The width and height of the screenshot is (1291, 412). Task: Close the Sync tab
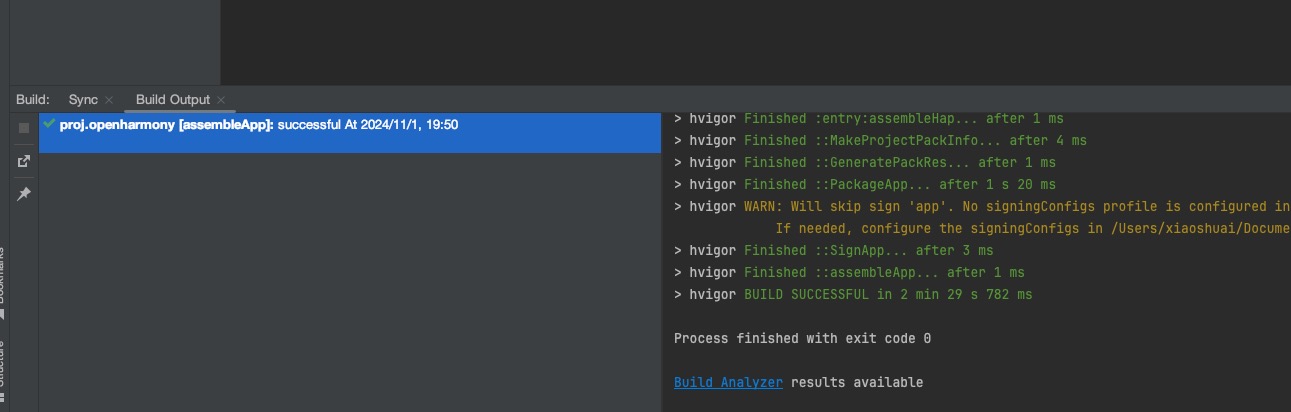click(x=109, y=100)
